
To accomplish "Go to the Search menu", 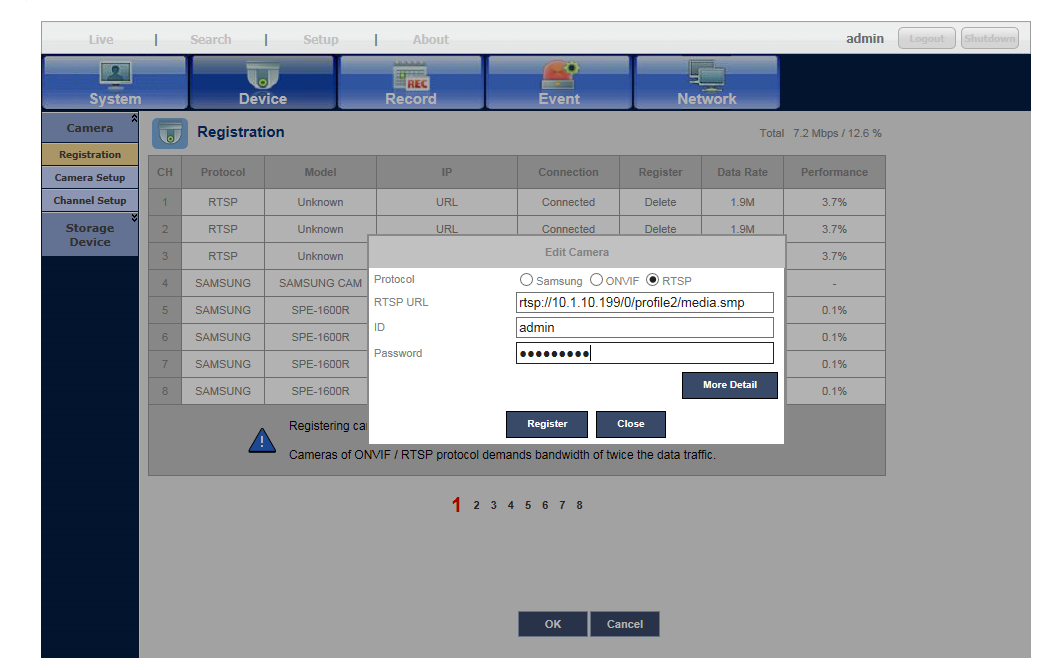I will click(x=211, y=39).
